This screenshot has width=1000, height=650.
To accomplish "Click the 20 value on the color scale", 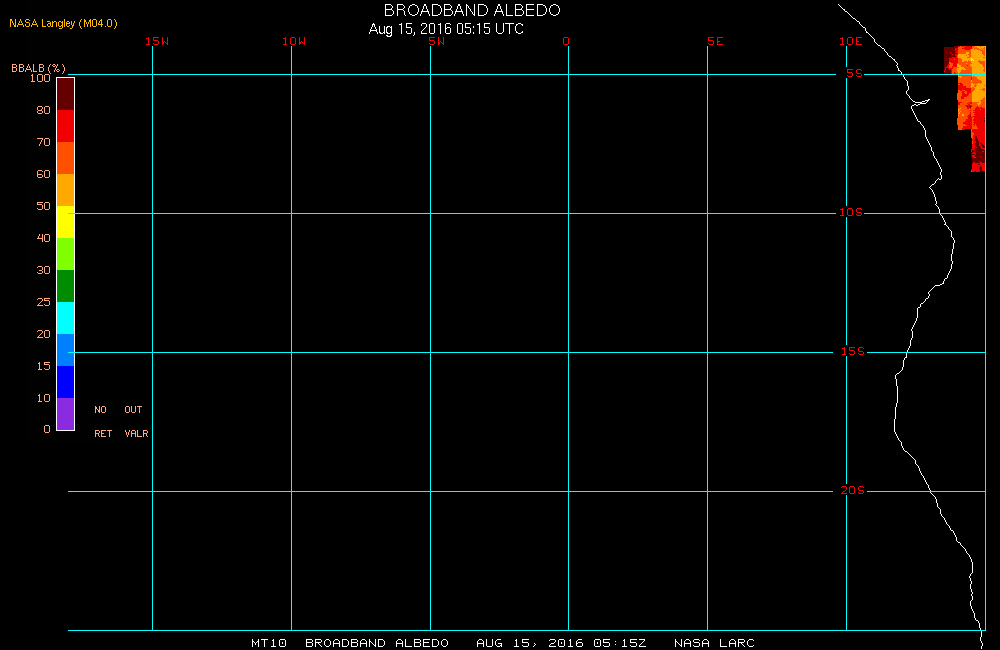I will coord(43,334).
